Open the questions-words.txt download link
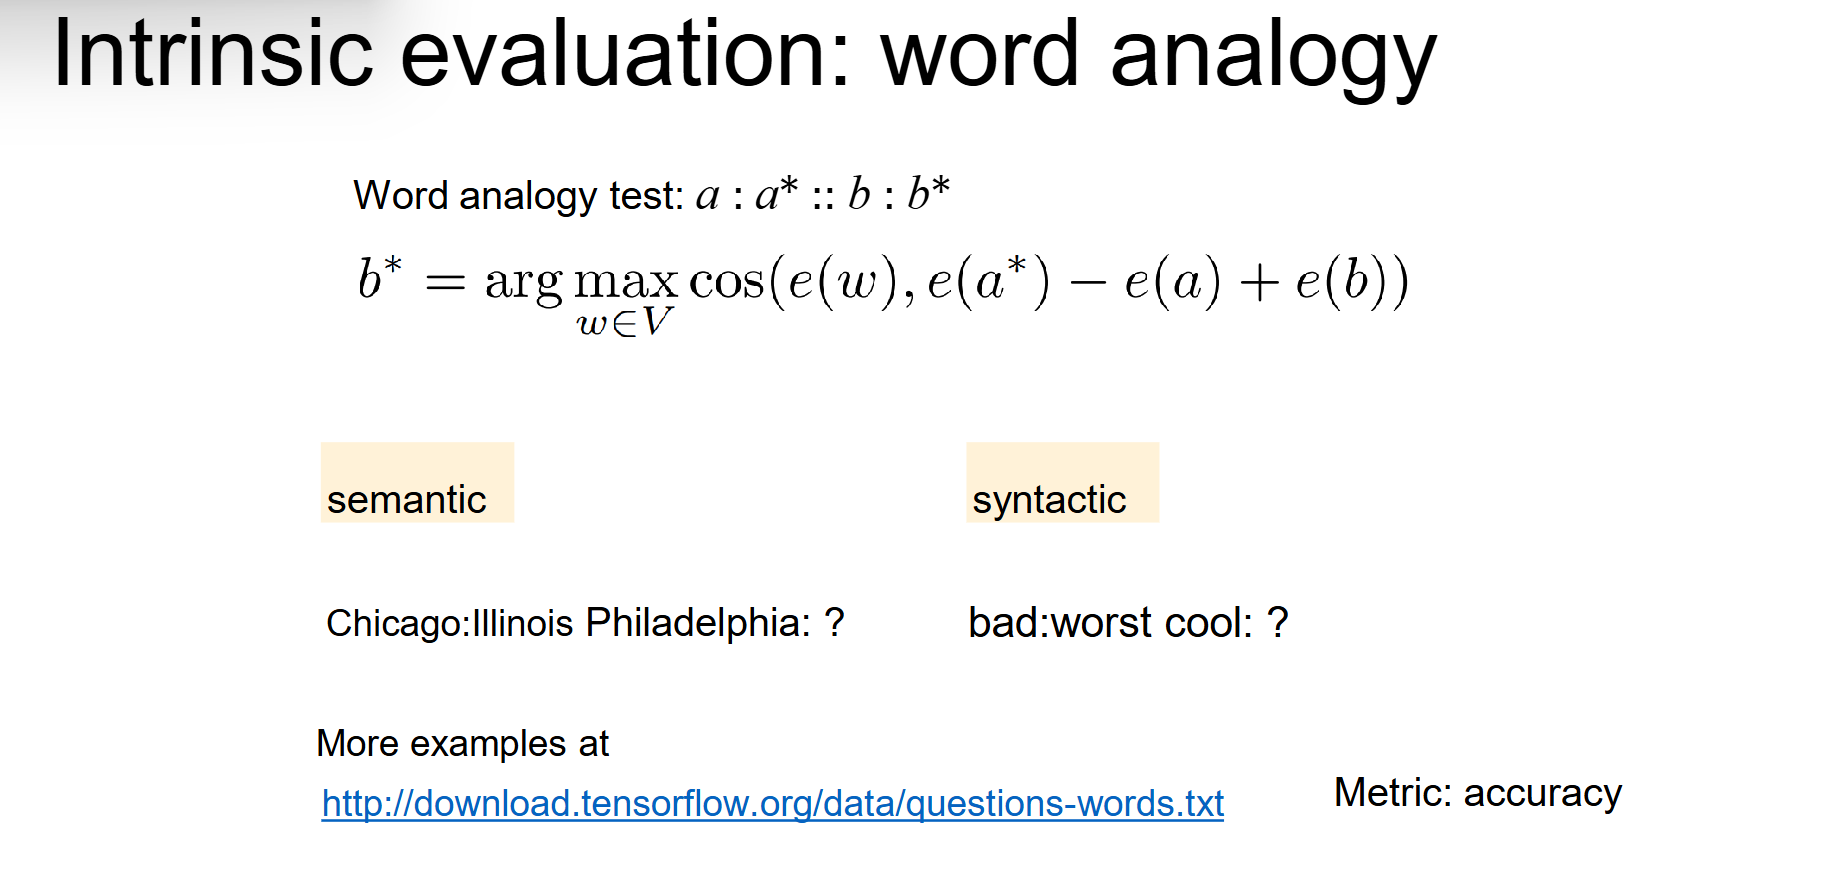Screen dimensions: 1831x883 point(772,804)
